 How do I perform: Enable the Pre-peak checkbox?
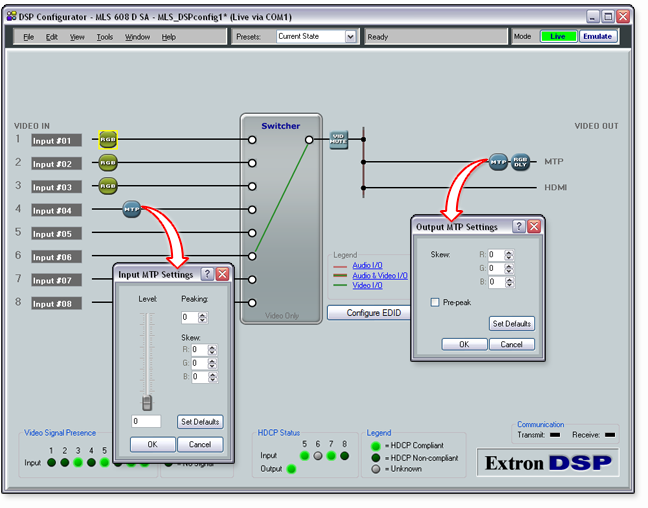click(435, 302)
